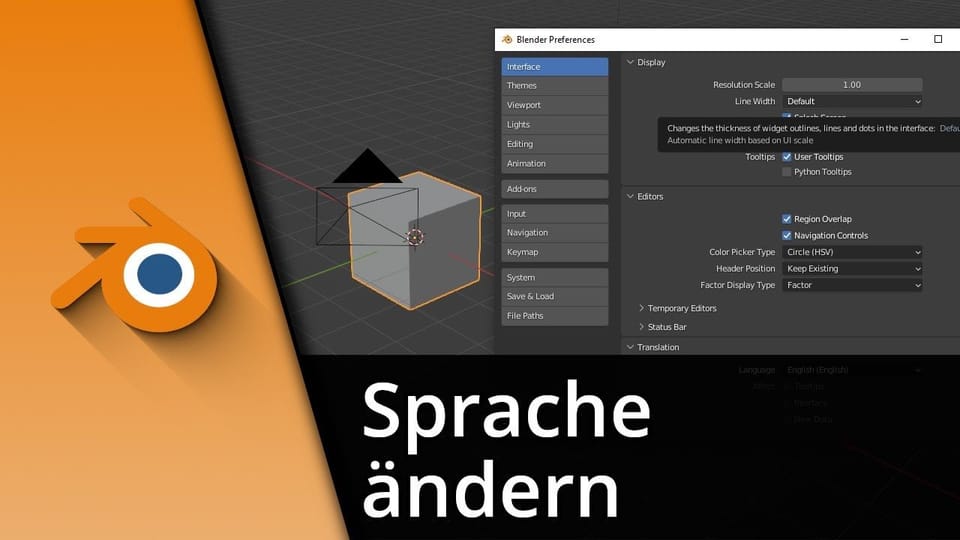This screenshot has height=540, width=960.
Task: Maximize the Blender Preferences window
Action: pyautogui.click(x=938, y=39)
